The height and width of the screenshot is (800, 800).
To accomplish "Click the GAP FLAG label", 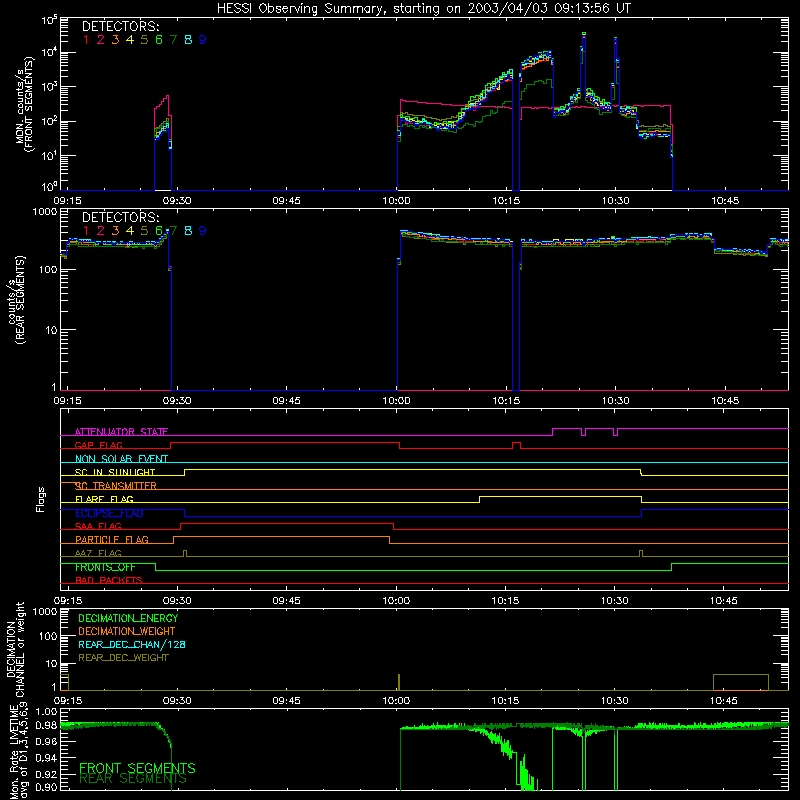I will (x=98, y=445).
